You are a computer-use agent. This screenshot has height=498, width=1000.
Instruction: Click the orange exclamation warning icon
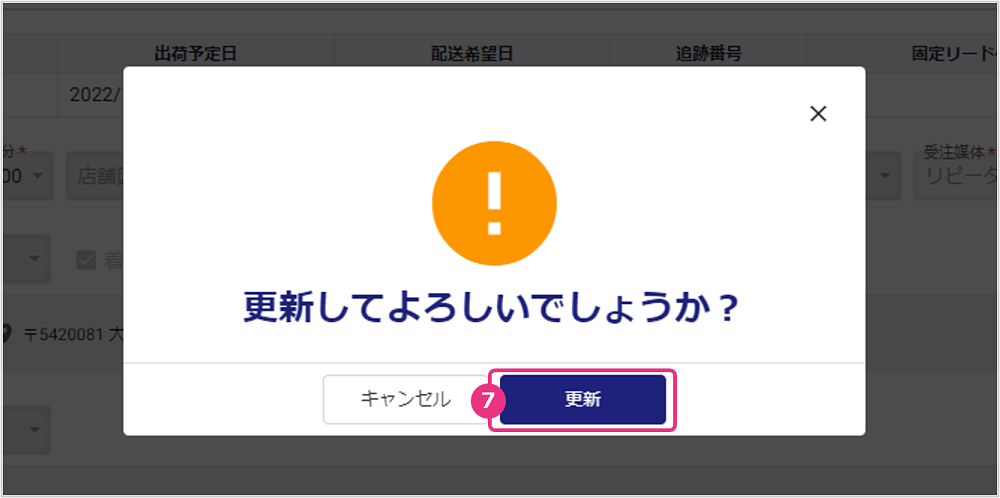coord(494,203)
